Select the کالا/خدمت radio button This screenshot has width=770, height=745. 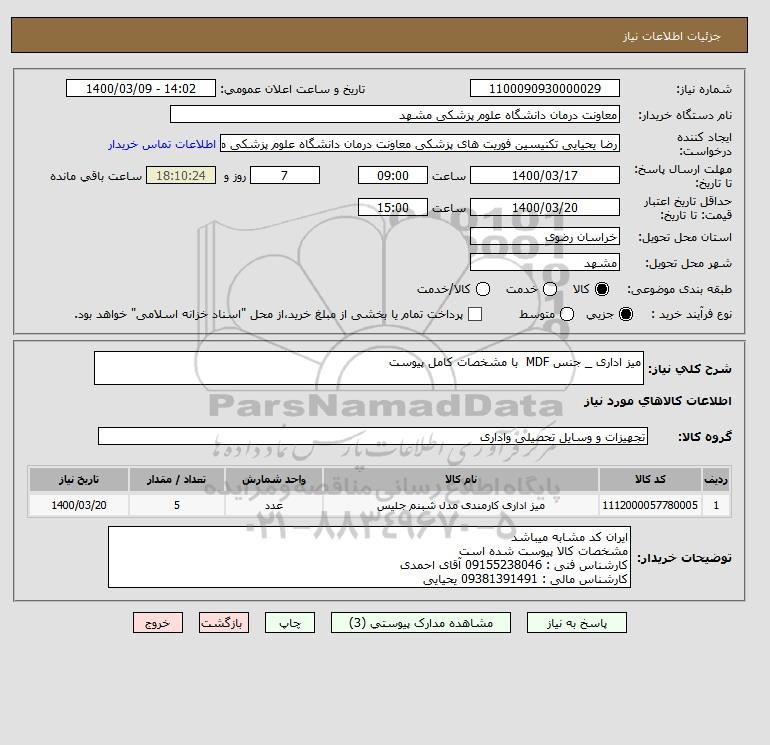(x=483, y=289)
